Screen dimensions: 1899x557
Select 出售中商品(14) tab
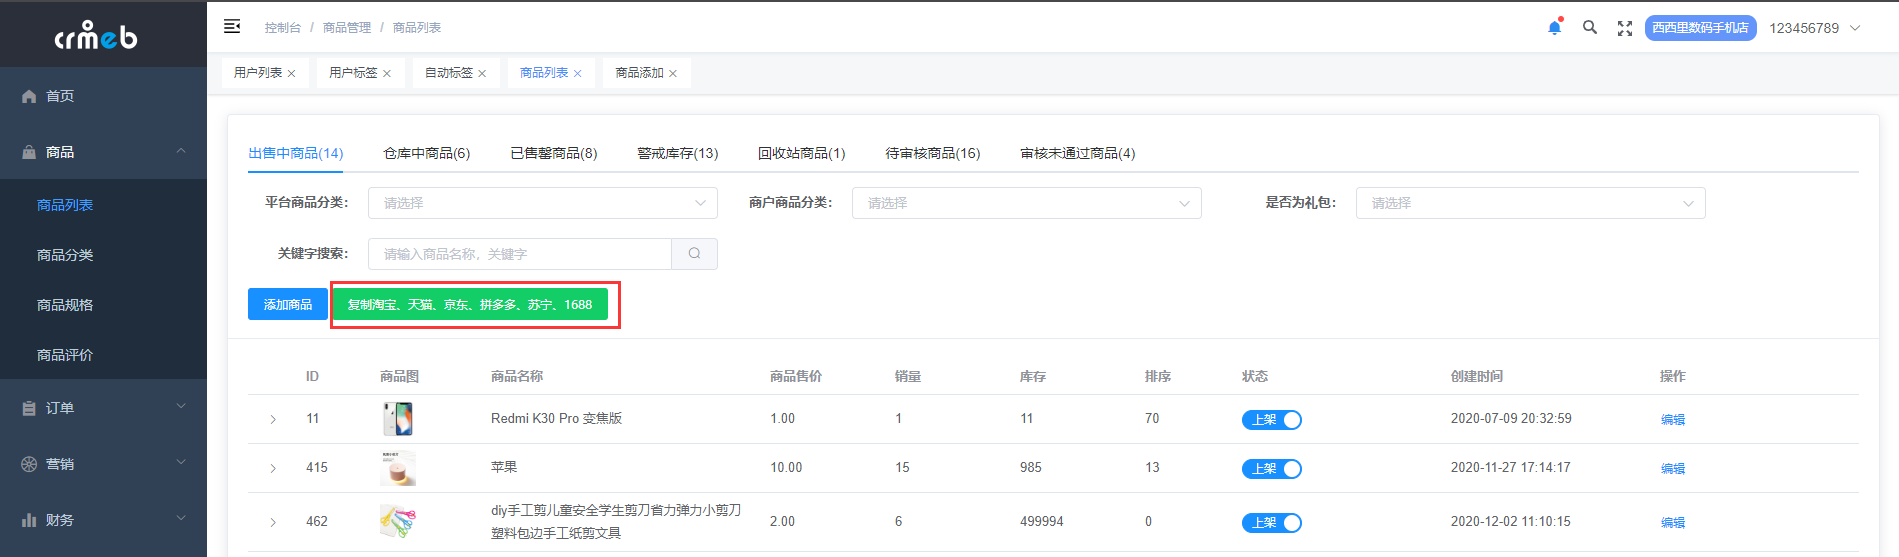296,153
